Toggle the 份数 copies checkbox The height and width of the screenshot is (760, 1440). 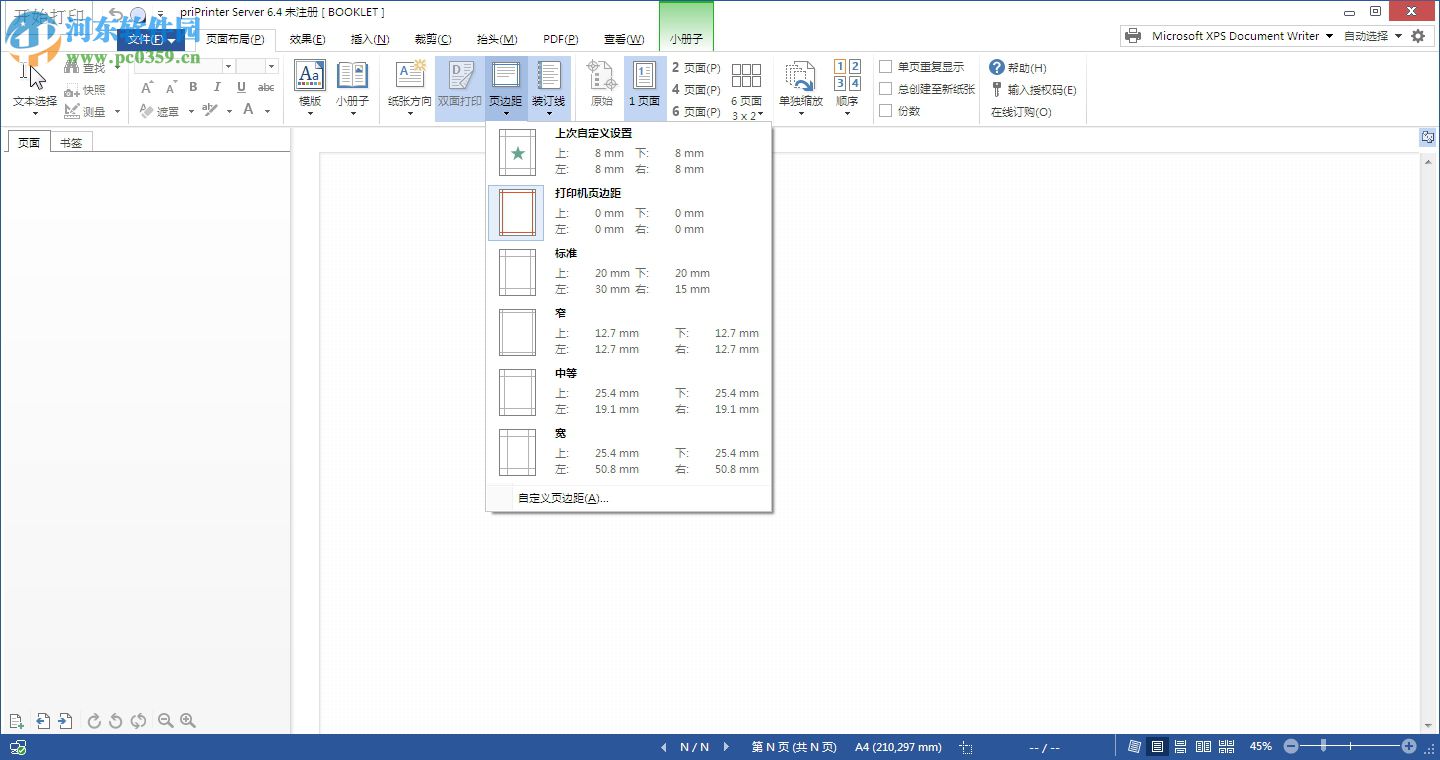point(884,111)
